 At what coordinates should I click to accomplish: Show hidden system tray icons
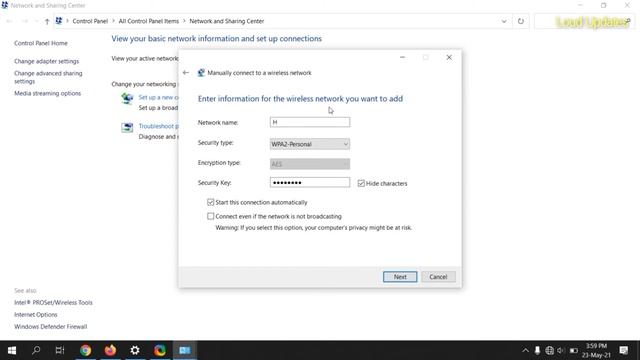[x=525, y=350]
